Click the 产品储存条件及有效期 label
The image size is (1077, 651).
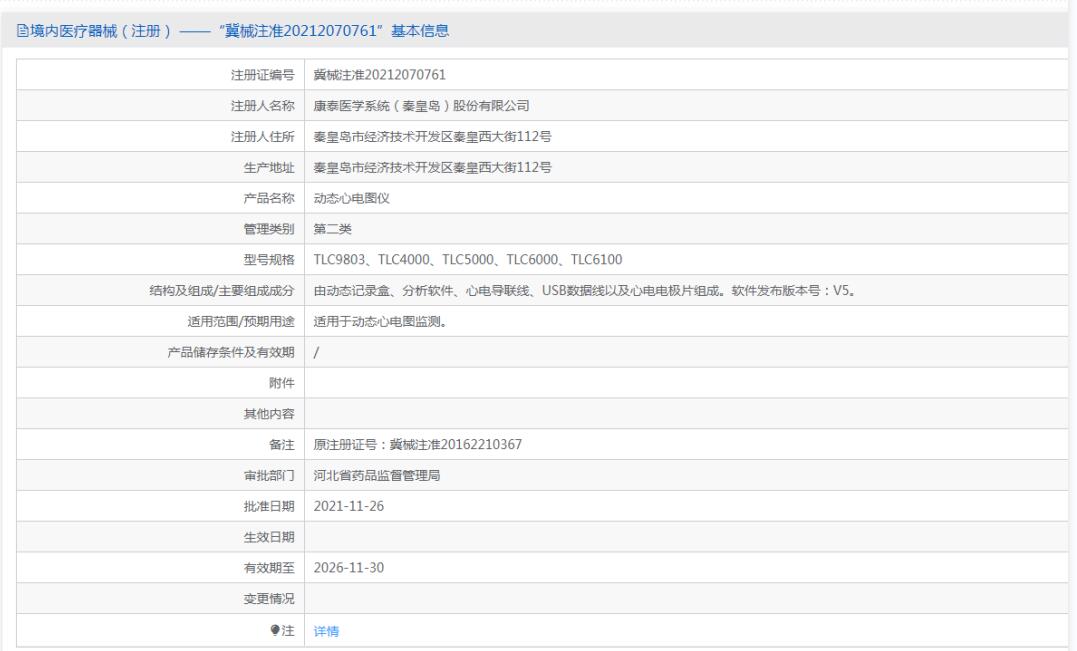pos(231,352)
